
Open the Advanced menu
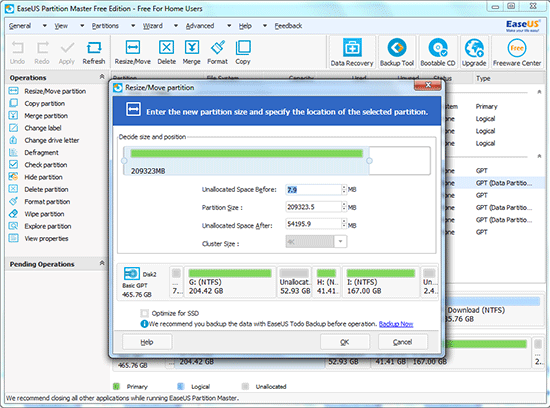click(200, 26)
